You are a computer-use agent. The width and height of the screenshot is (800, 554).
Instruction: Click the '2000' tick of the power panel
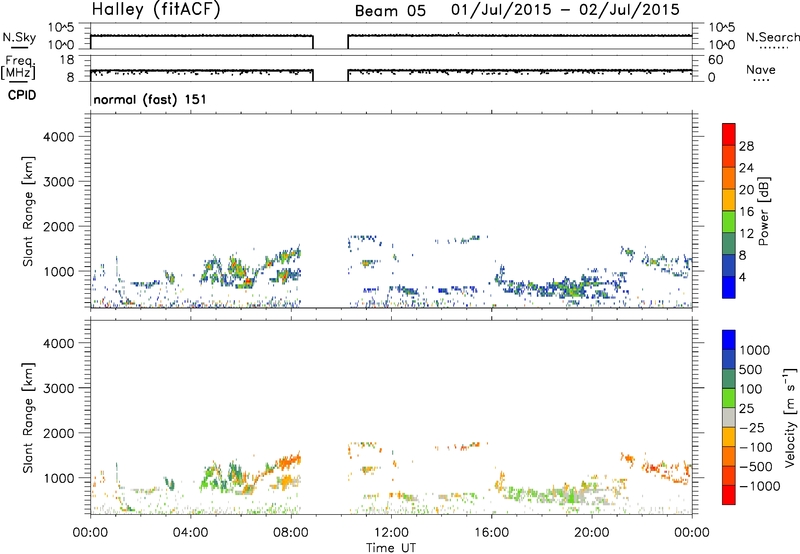point(58,226)
